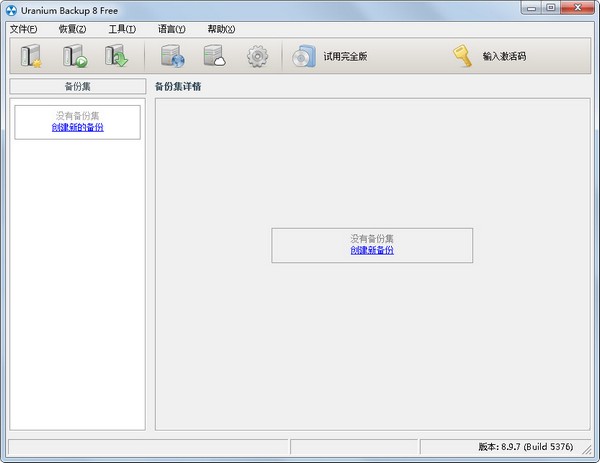Viewport: 600px width, 463px height.
Task: Open the 恢复(Z) menu
Action: coord(72,29)
